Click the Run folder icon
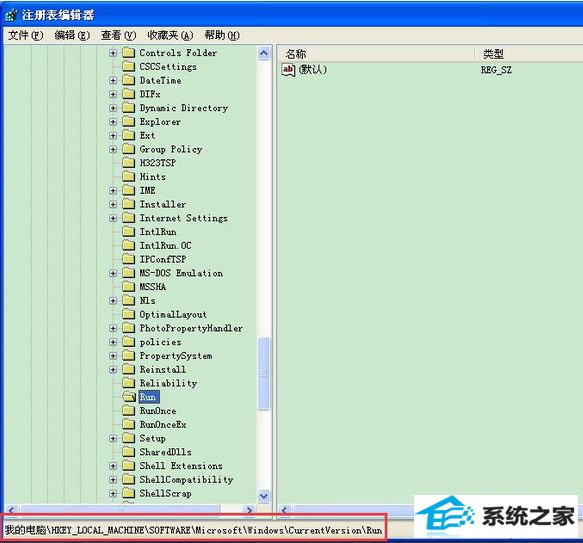Screen dimensions: 583x543 point(129,397)
